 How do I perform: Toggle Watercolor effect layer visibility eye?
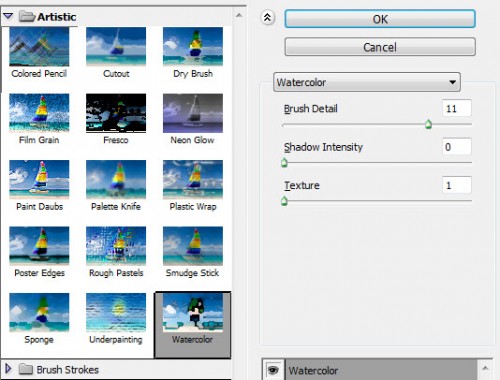(x=273, y=370)
